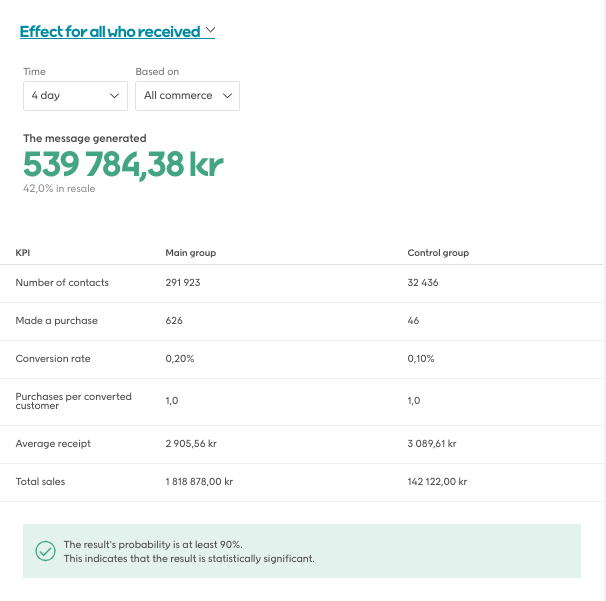Screen dimensions: 606x601
Task: Expand the 'Effect for all who received' selector
Action: point(110,32)
